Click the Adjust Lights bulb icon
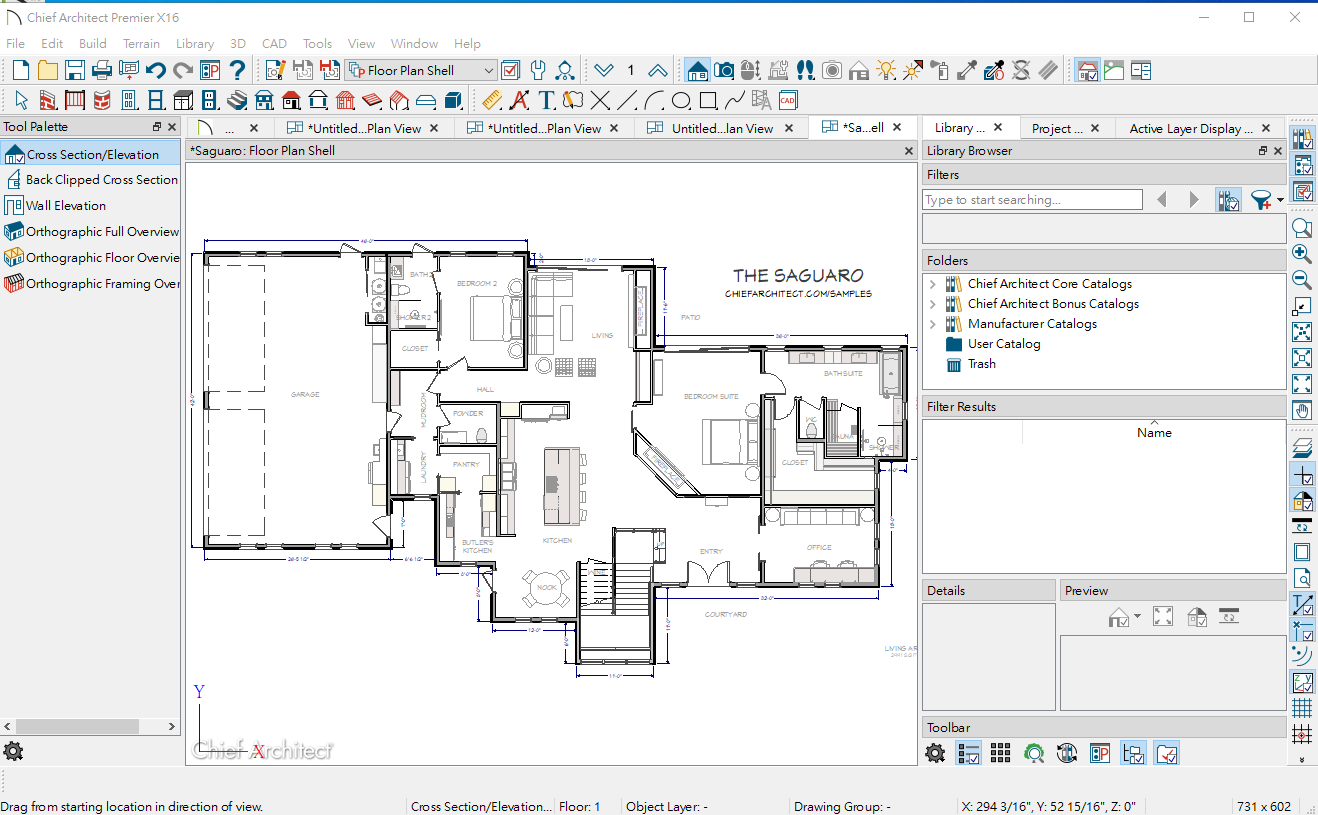 click(886, 70)
